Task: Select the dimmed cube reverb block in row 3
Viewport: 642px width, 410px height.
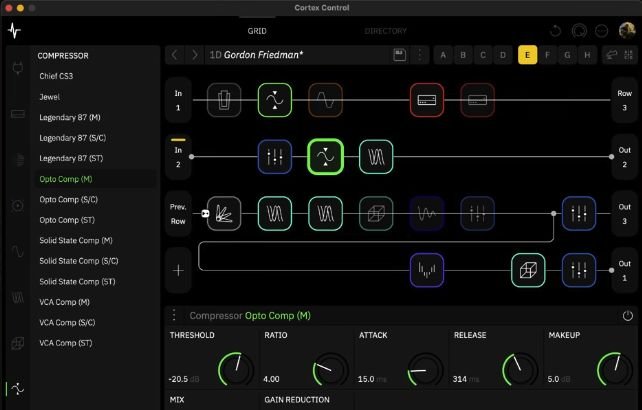Action: (376, 213)
